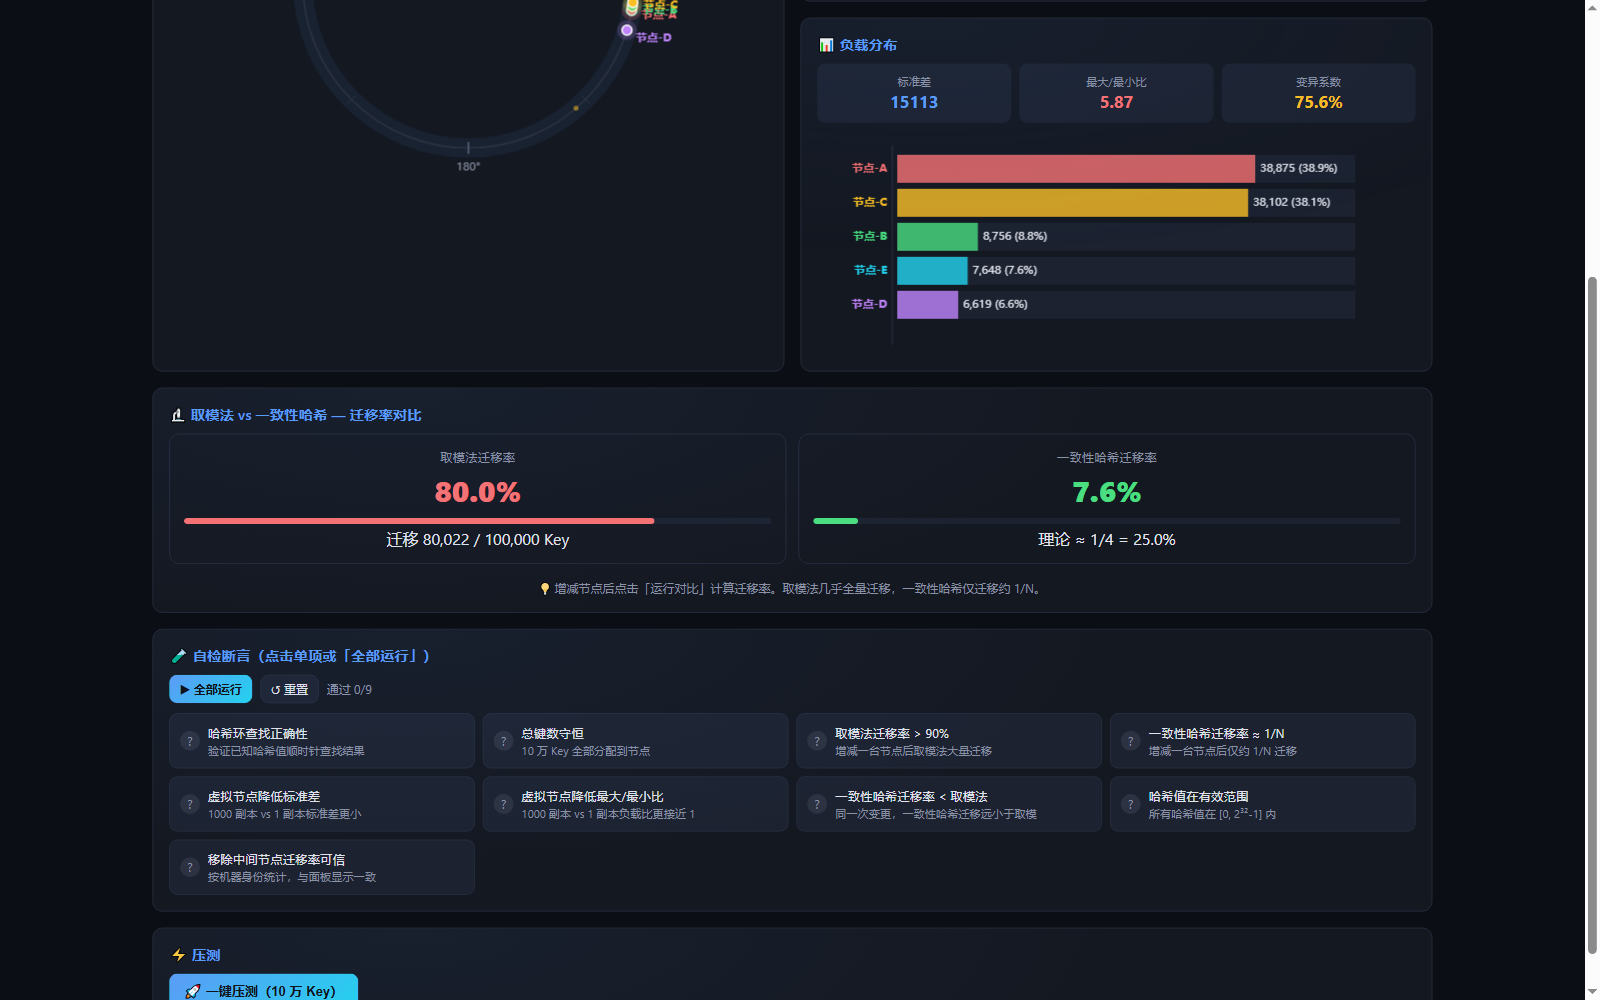The image size is (1600, 1000).
Task: Click status icon of 一致性哈希迁移率 < 取模法 assertion
Action: tap(817, 804)
